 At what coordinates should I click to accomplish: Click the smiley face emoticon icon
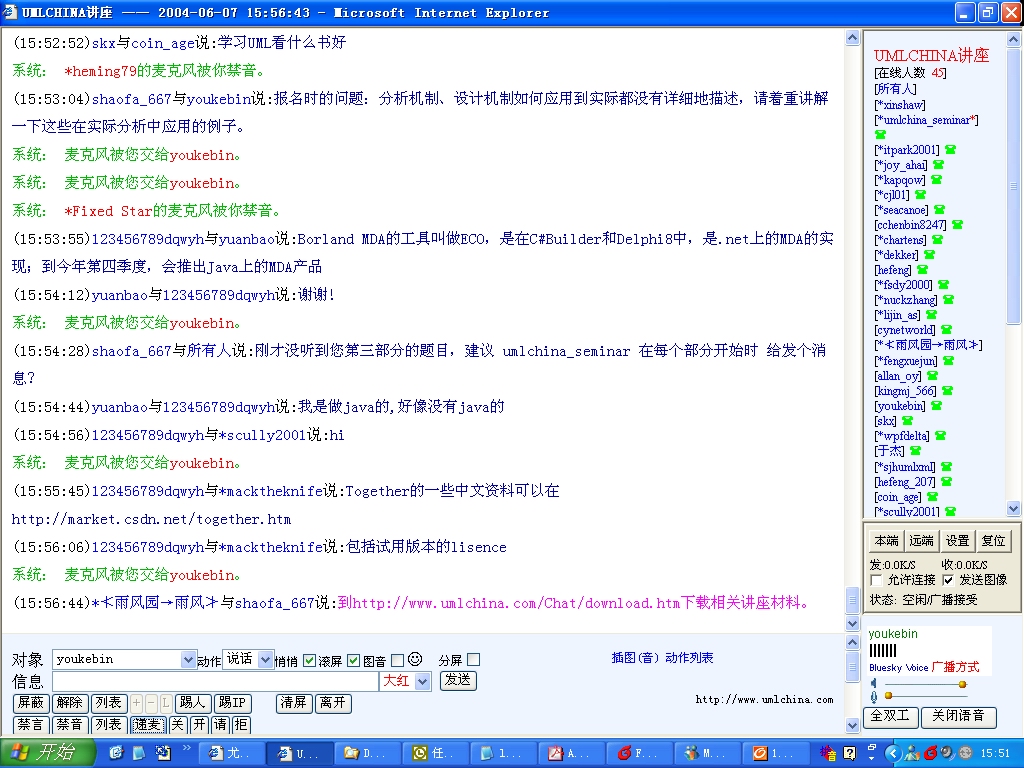click(415, 660)
